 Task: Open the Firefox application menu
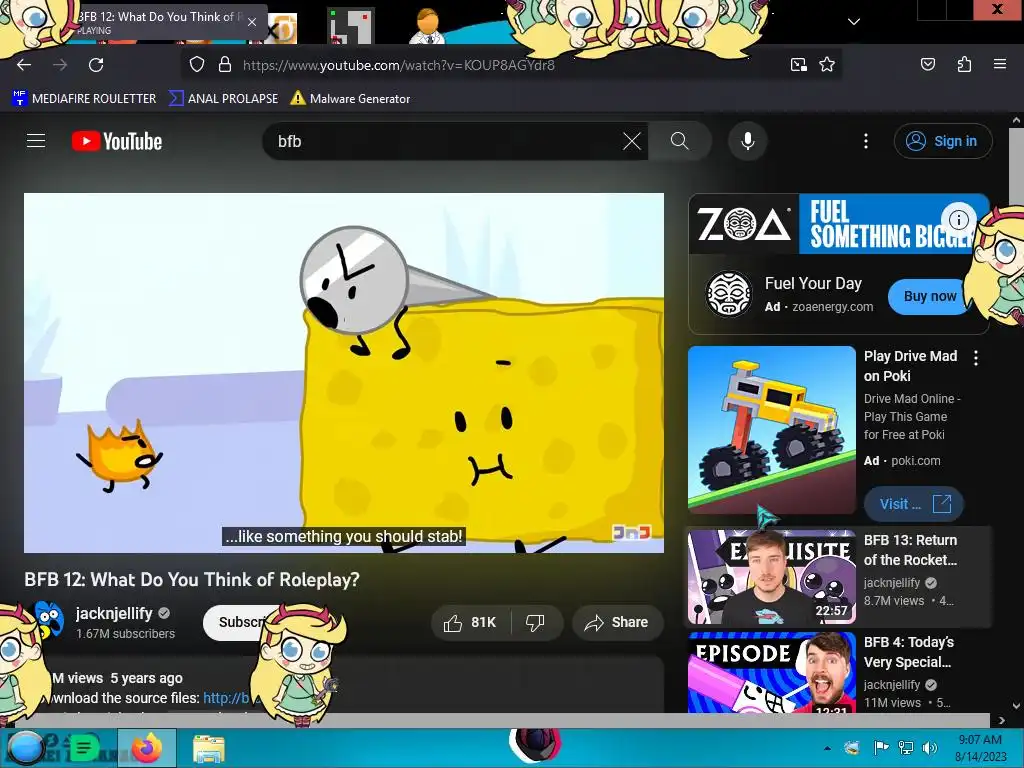tap(999, 64)
